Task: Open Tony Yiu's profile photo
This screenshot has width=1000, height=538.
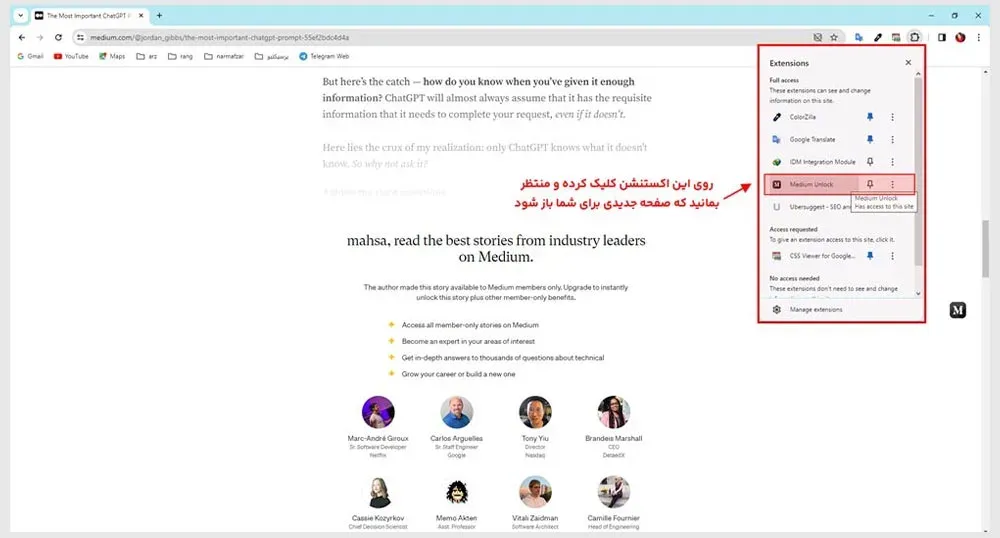Action: [535, 412]
